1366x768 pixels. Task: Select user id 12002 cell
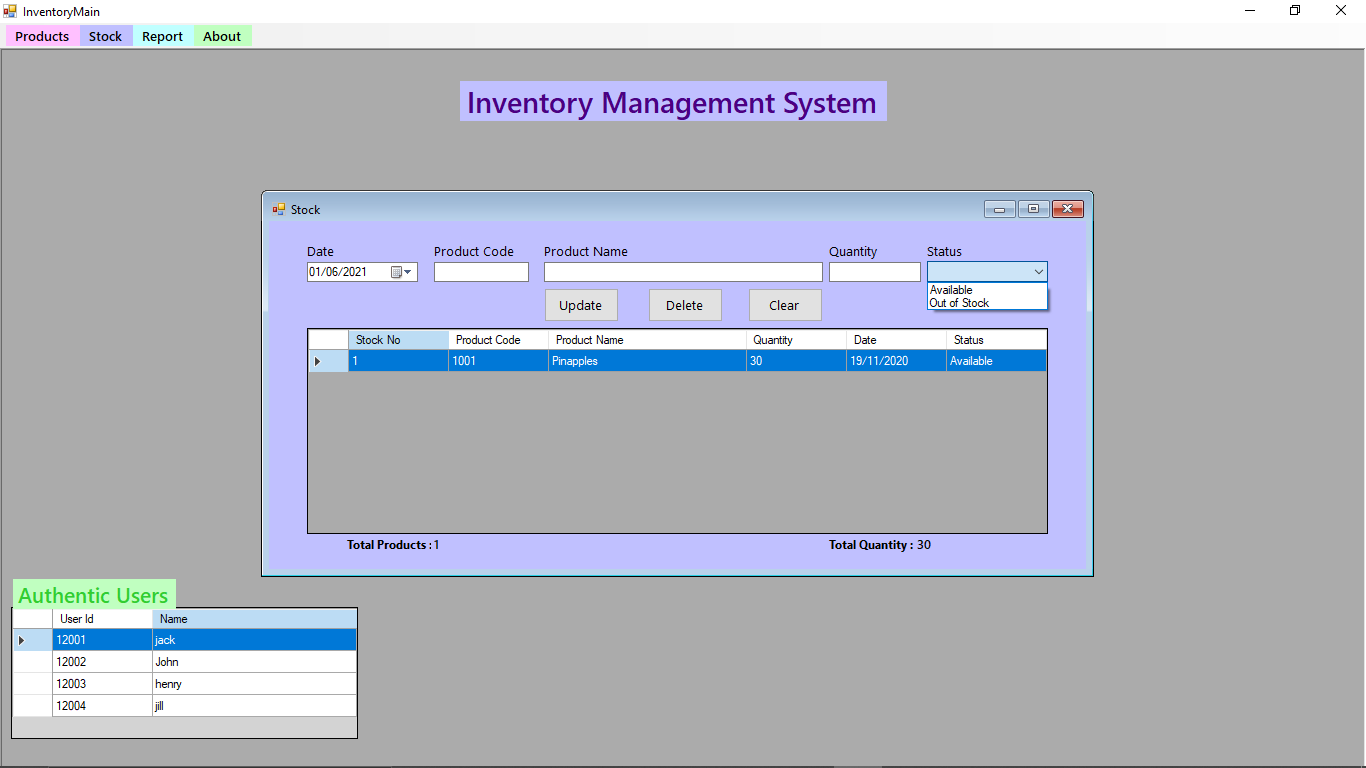click(102, 662)
